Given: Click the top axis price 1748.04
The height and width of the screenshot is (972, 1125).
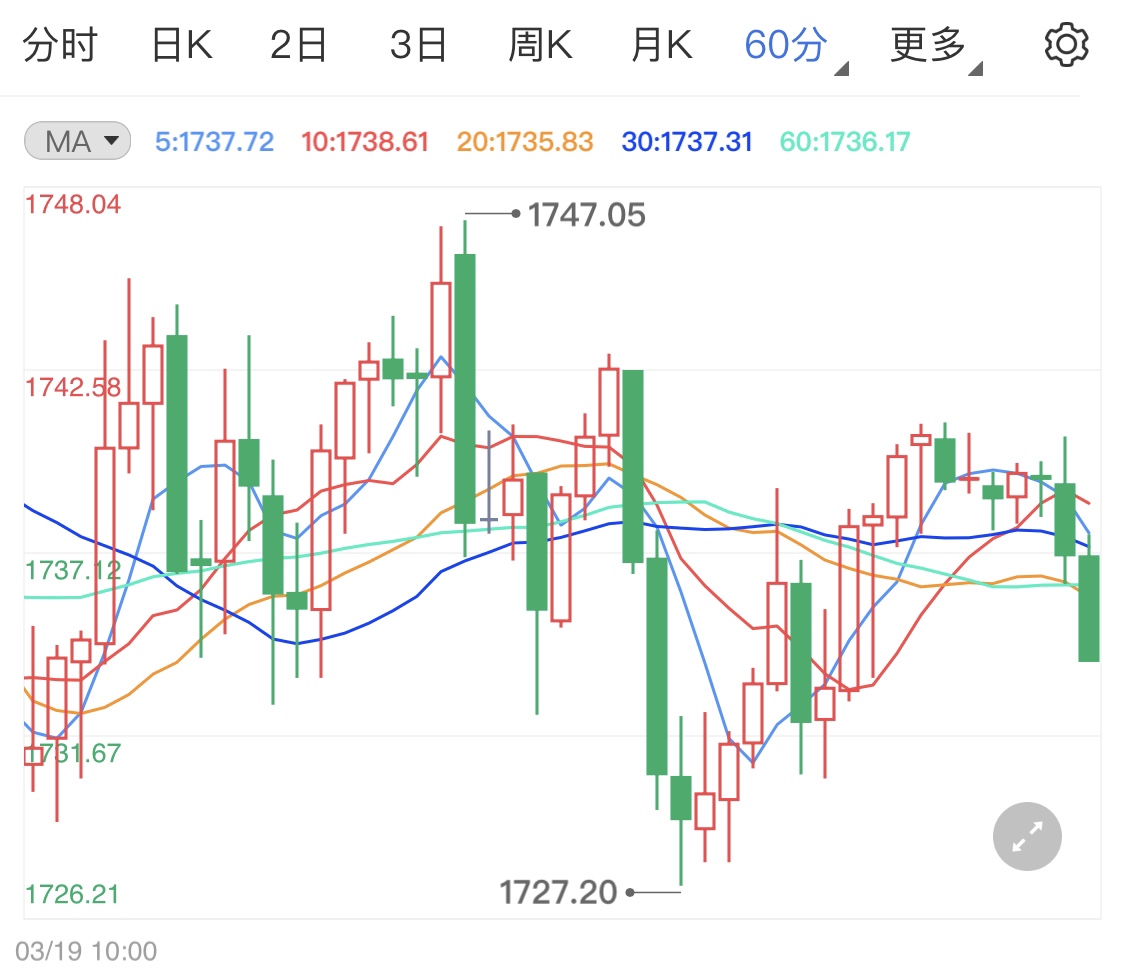Looking at the screenshot, I should pos(72,204).
